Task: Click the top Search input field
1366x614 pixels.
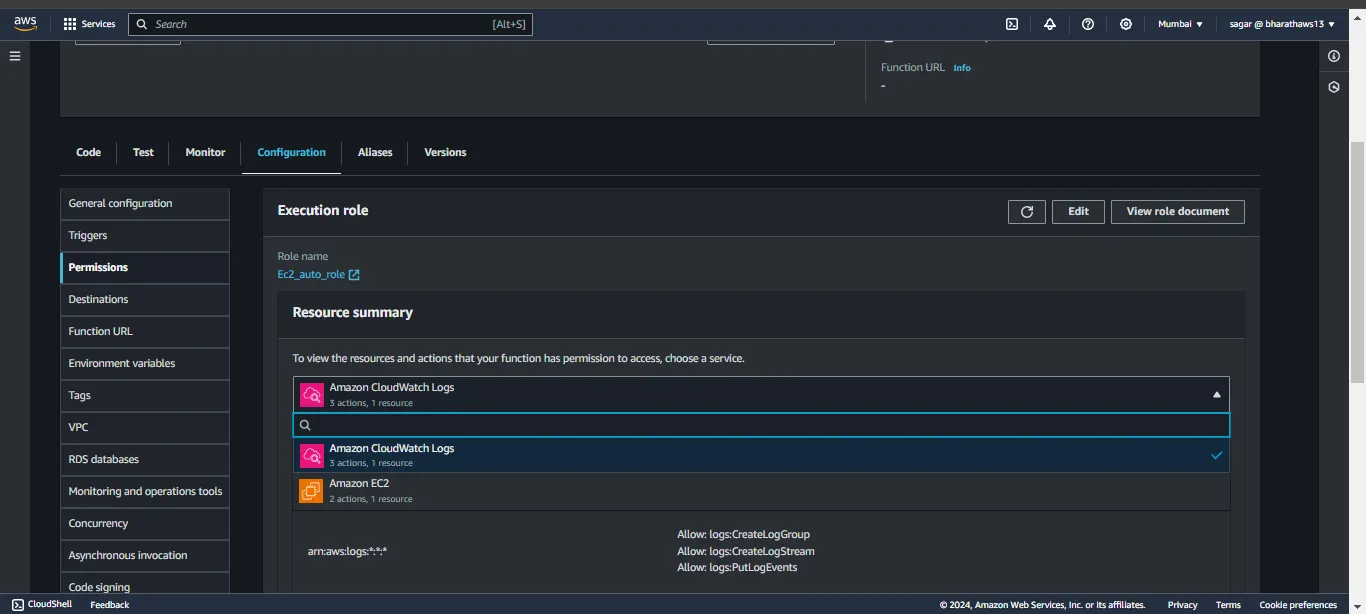Action: 331,24
